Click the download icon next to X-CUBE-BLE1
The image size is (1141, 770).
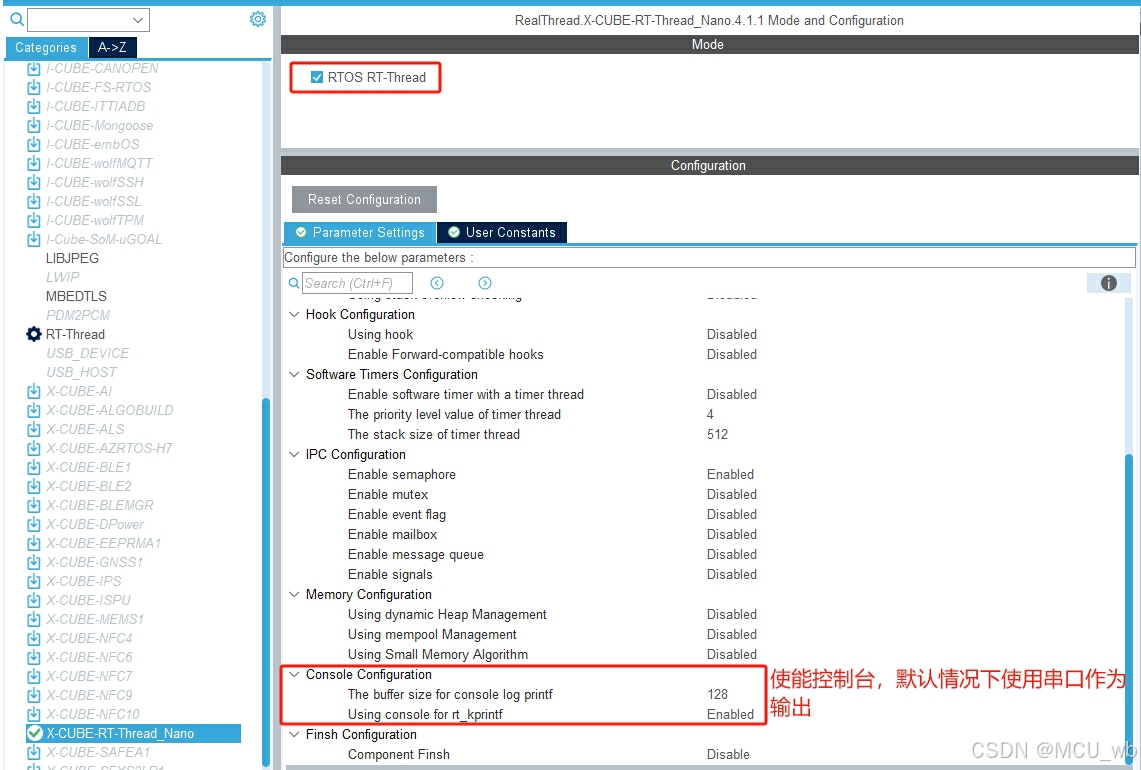pos(33,467)
